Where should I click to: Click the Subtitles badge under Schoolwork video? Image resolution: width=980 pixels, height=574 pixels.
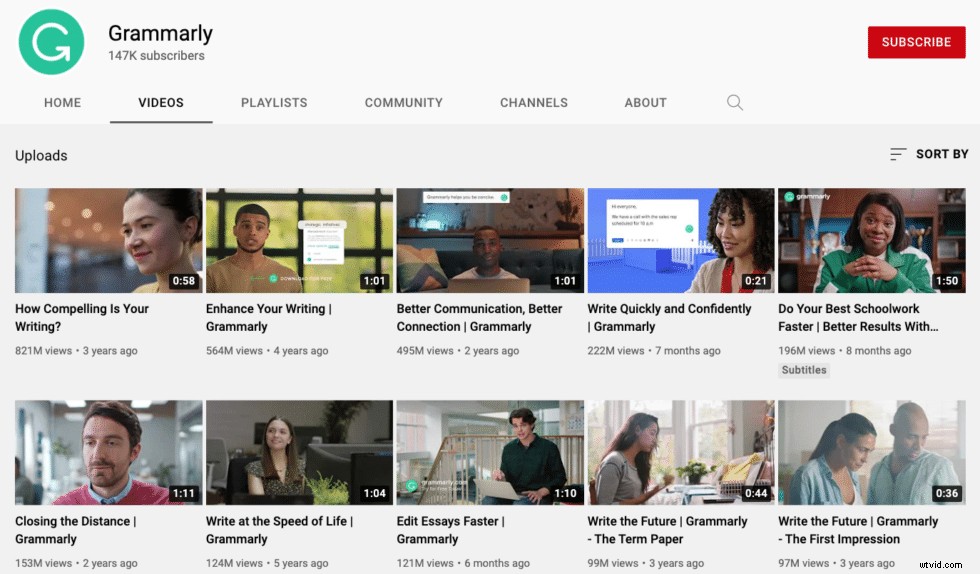tap(804, 370)
